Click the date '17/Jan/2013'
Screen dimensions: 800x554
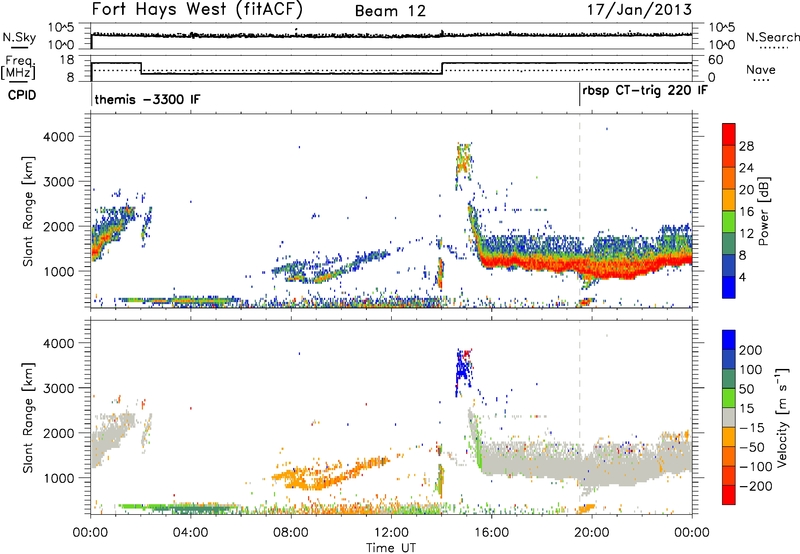click(640, 10)
